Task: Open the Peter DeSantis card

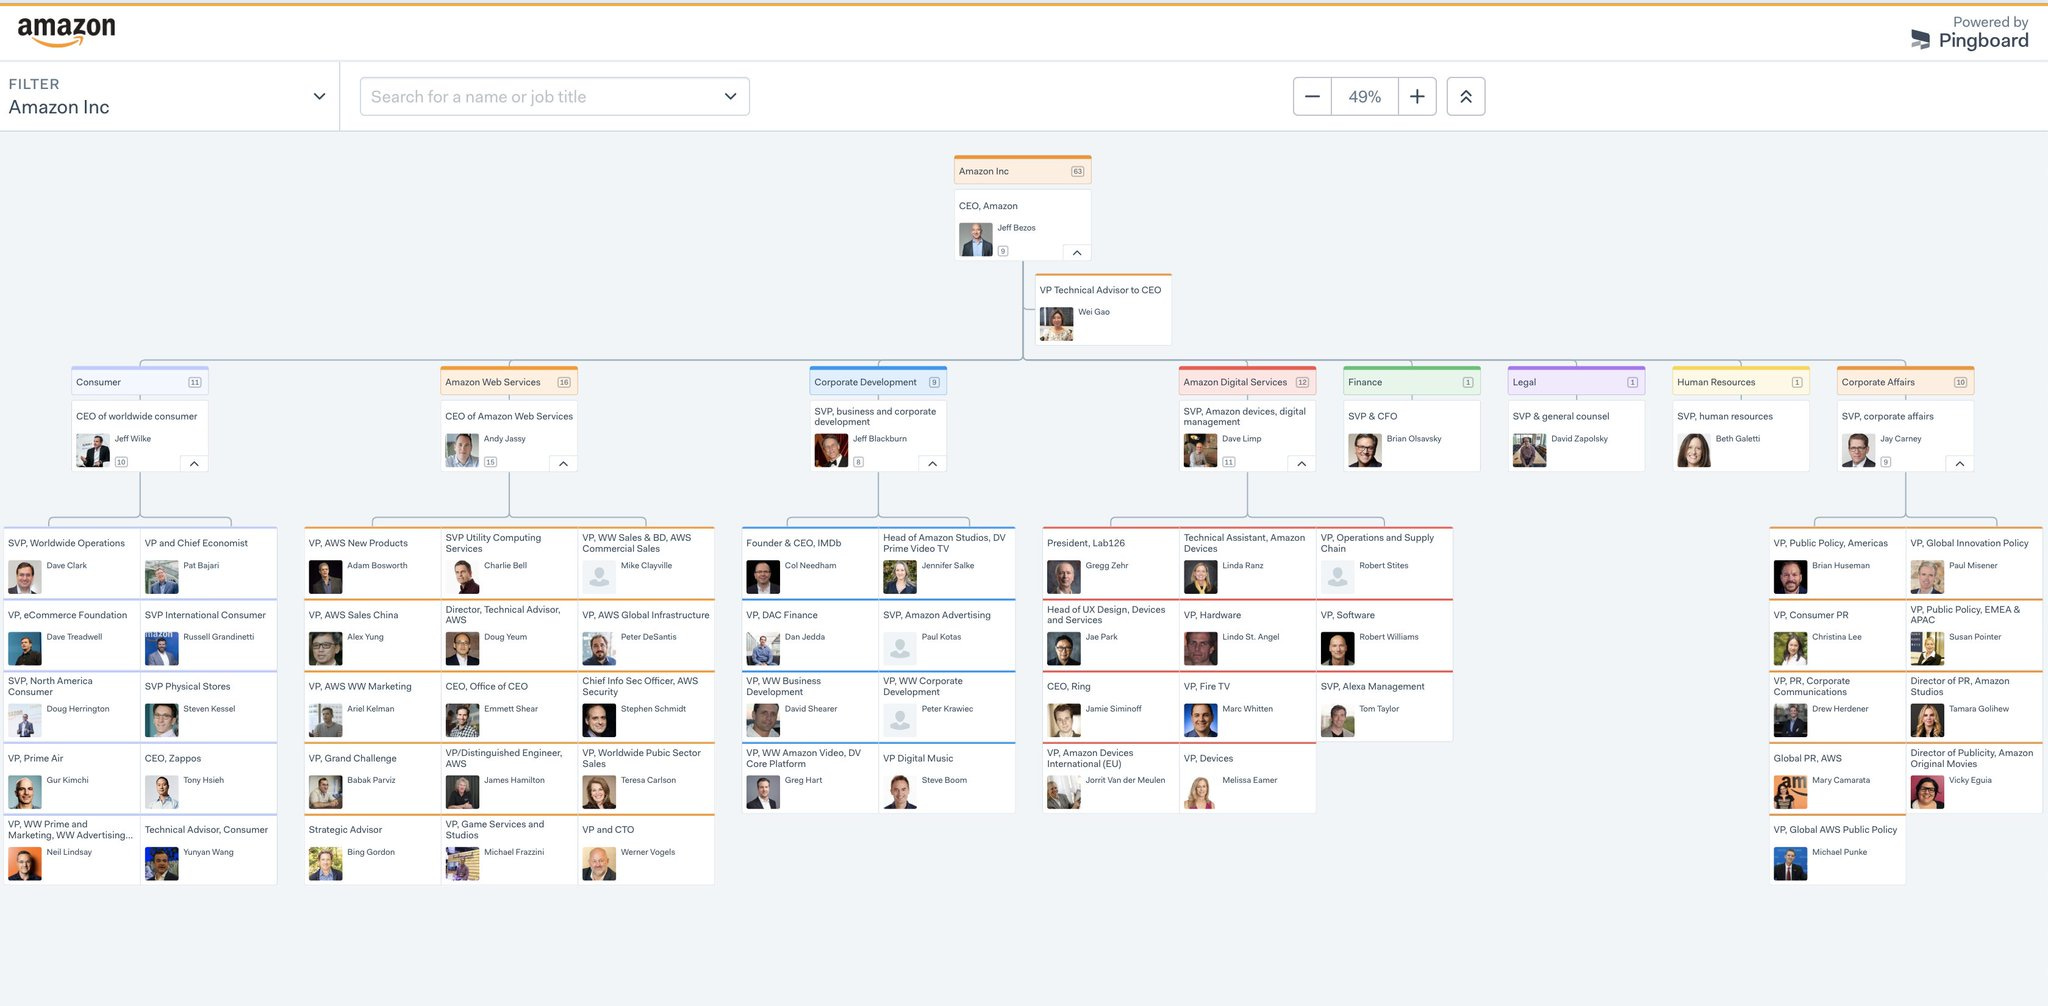Action: tap(646, 635)
